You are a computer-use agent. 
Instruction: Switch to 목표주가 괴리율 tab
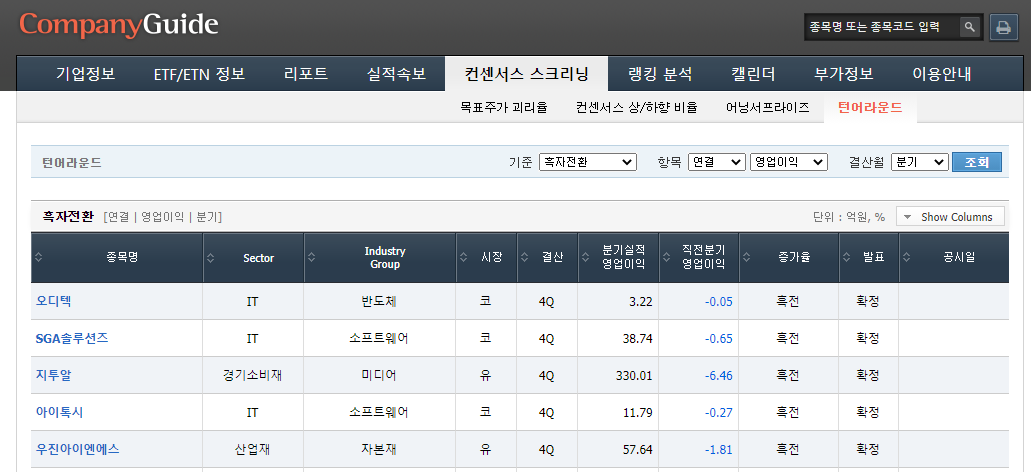pos(504,107)
